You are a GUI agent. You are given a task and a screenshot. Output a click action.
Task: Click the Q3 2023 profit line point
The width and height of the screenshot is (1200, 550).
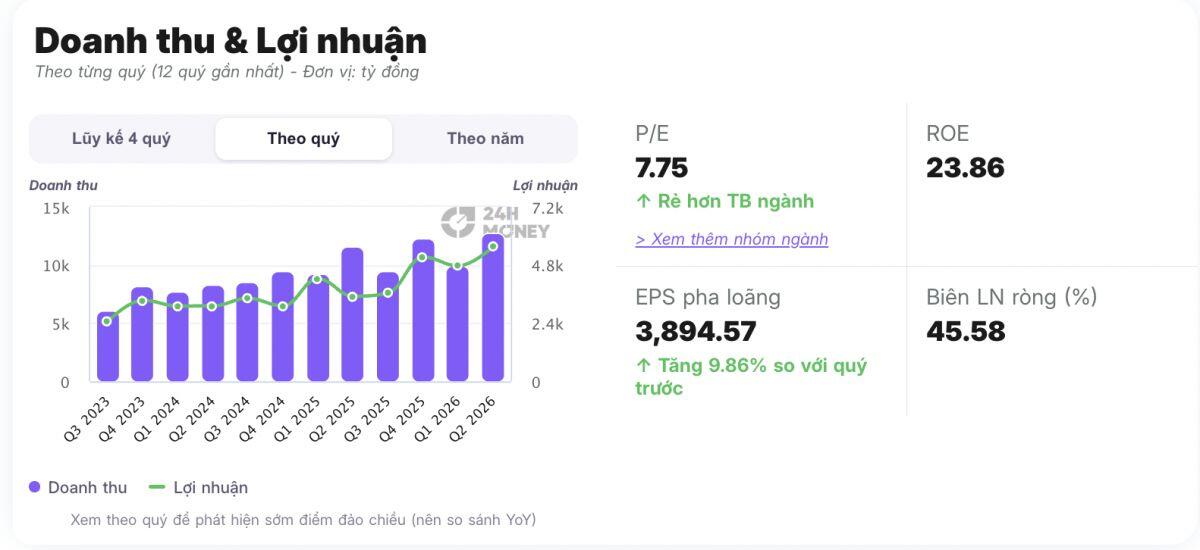click(107, 320)
